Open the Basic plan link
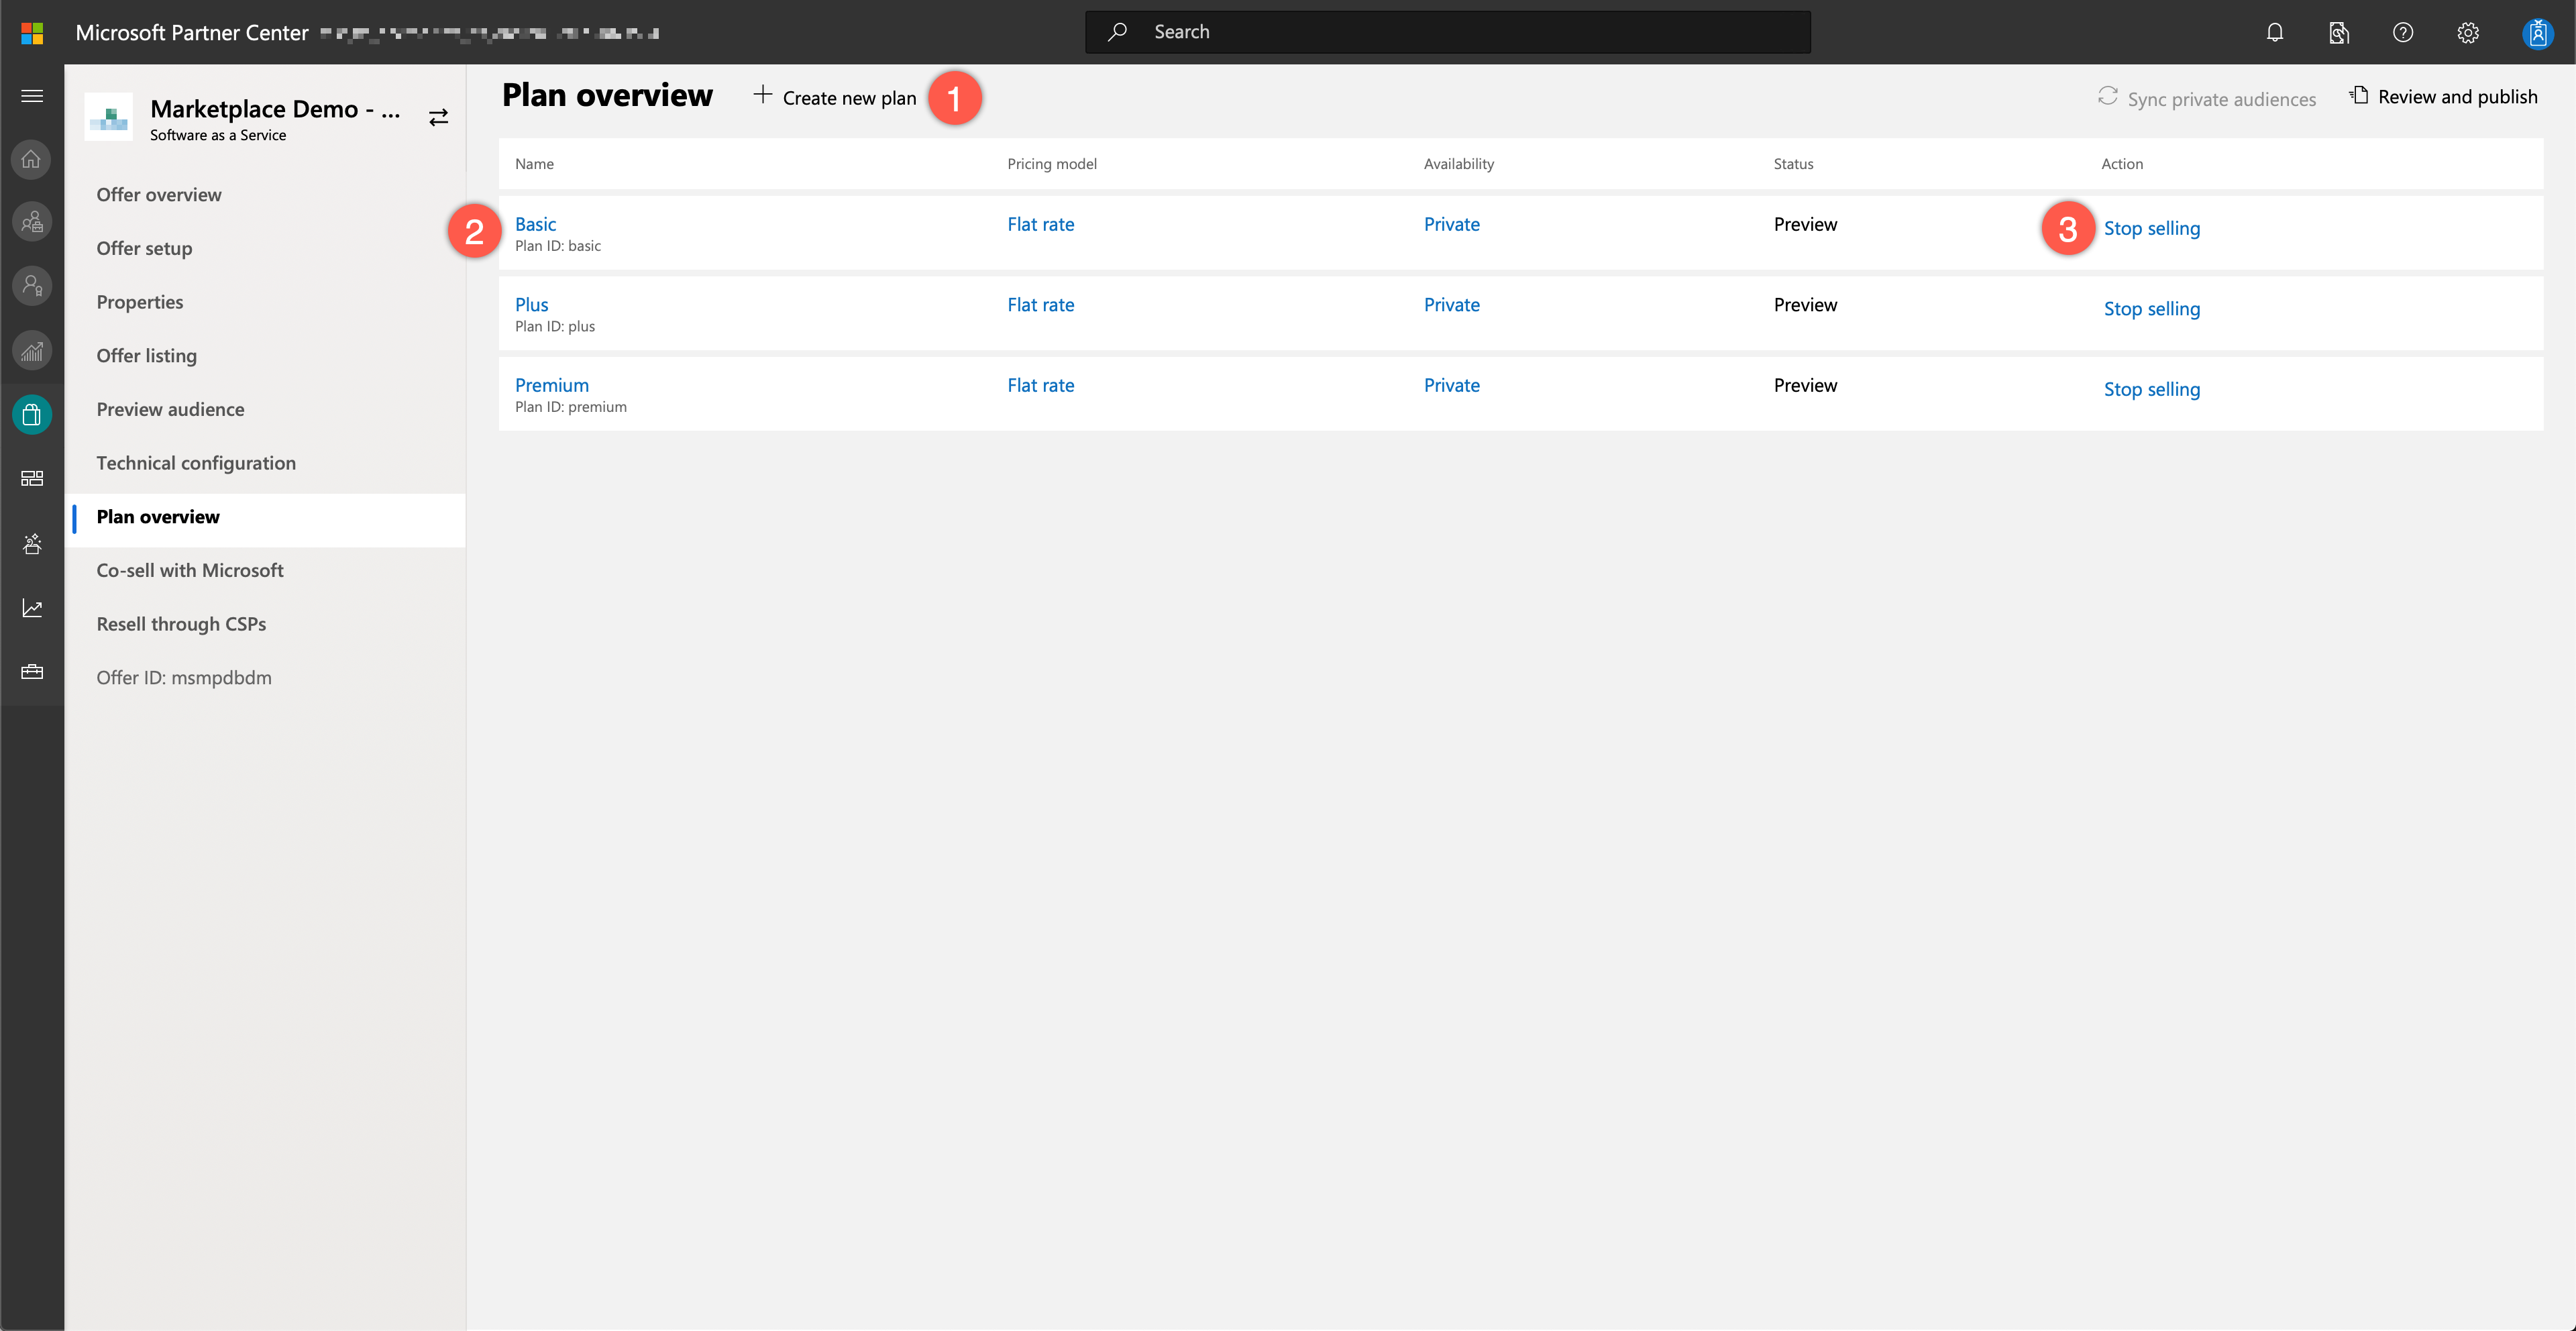This screenshot has width=2576, height=1331. pyautogui.click(x=535, y=224)
